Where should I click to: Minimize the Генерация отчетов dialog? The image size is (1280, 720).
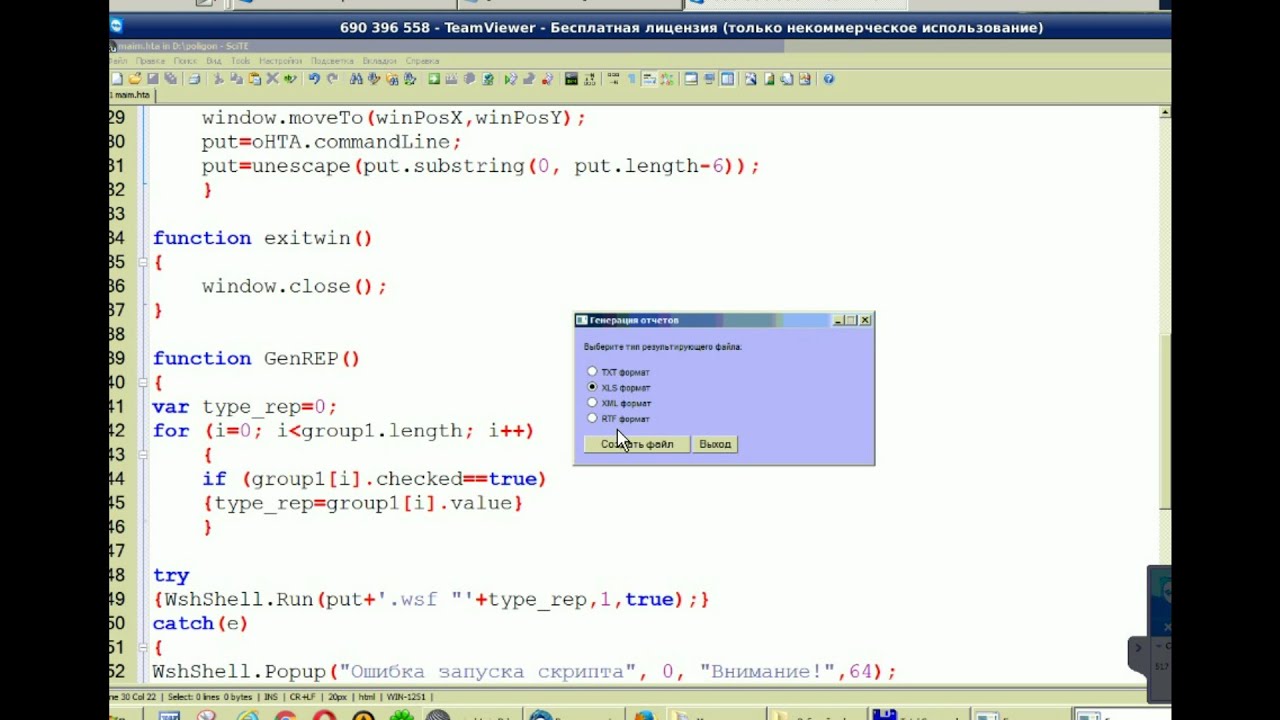point(838,320)
